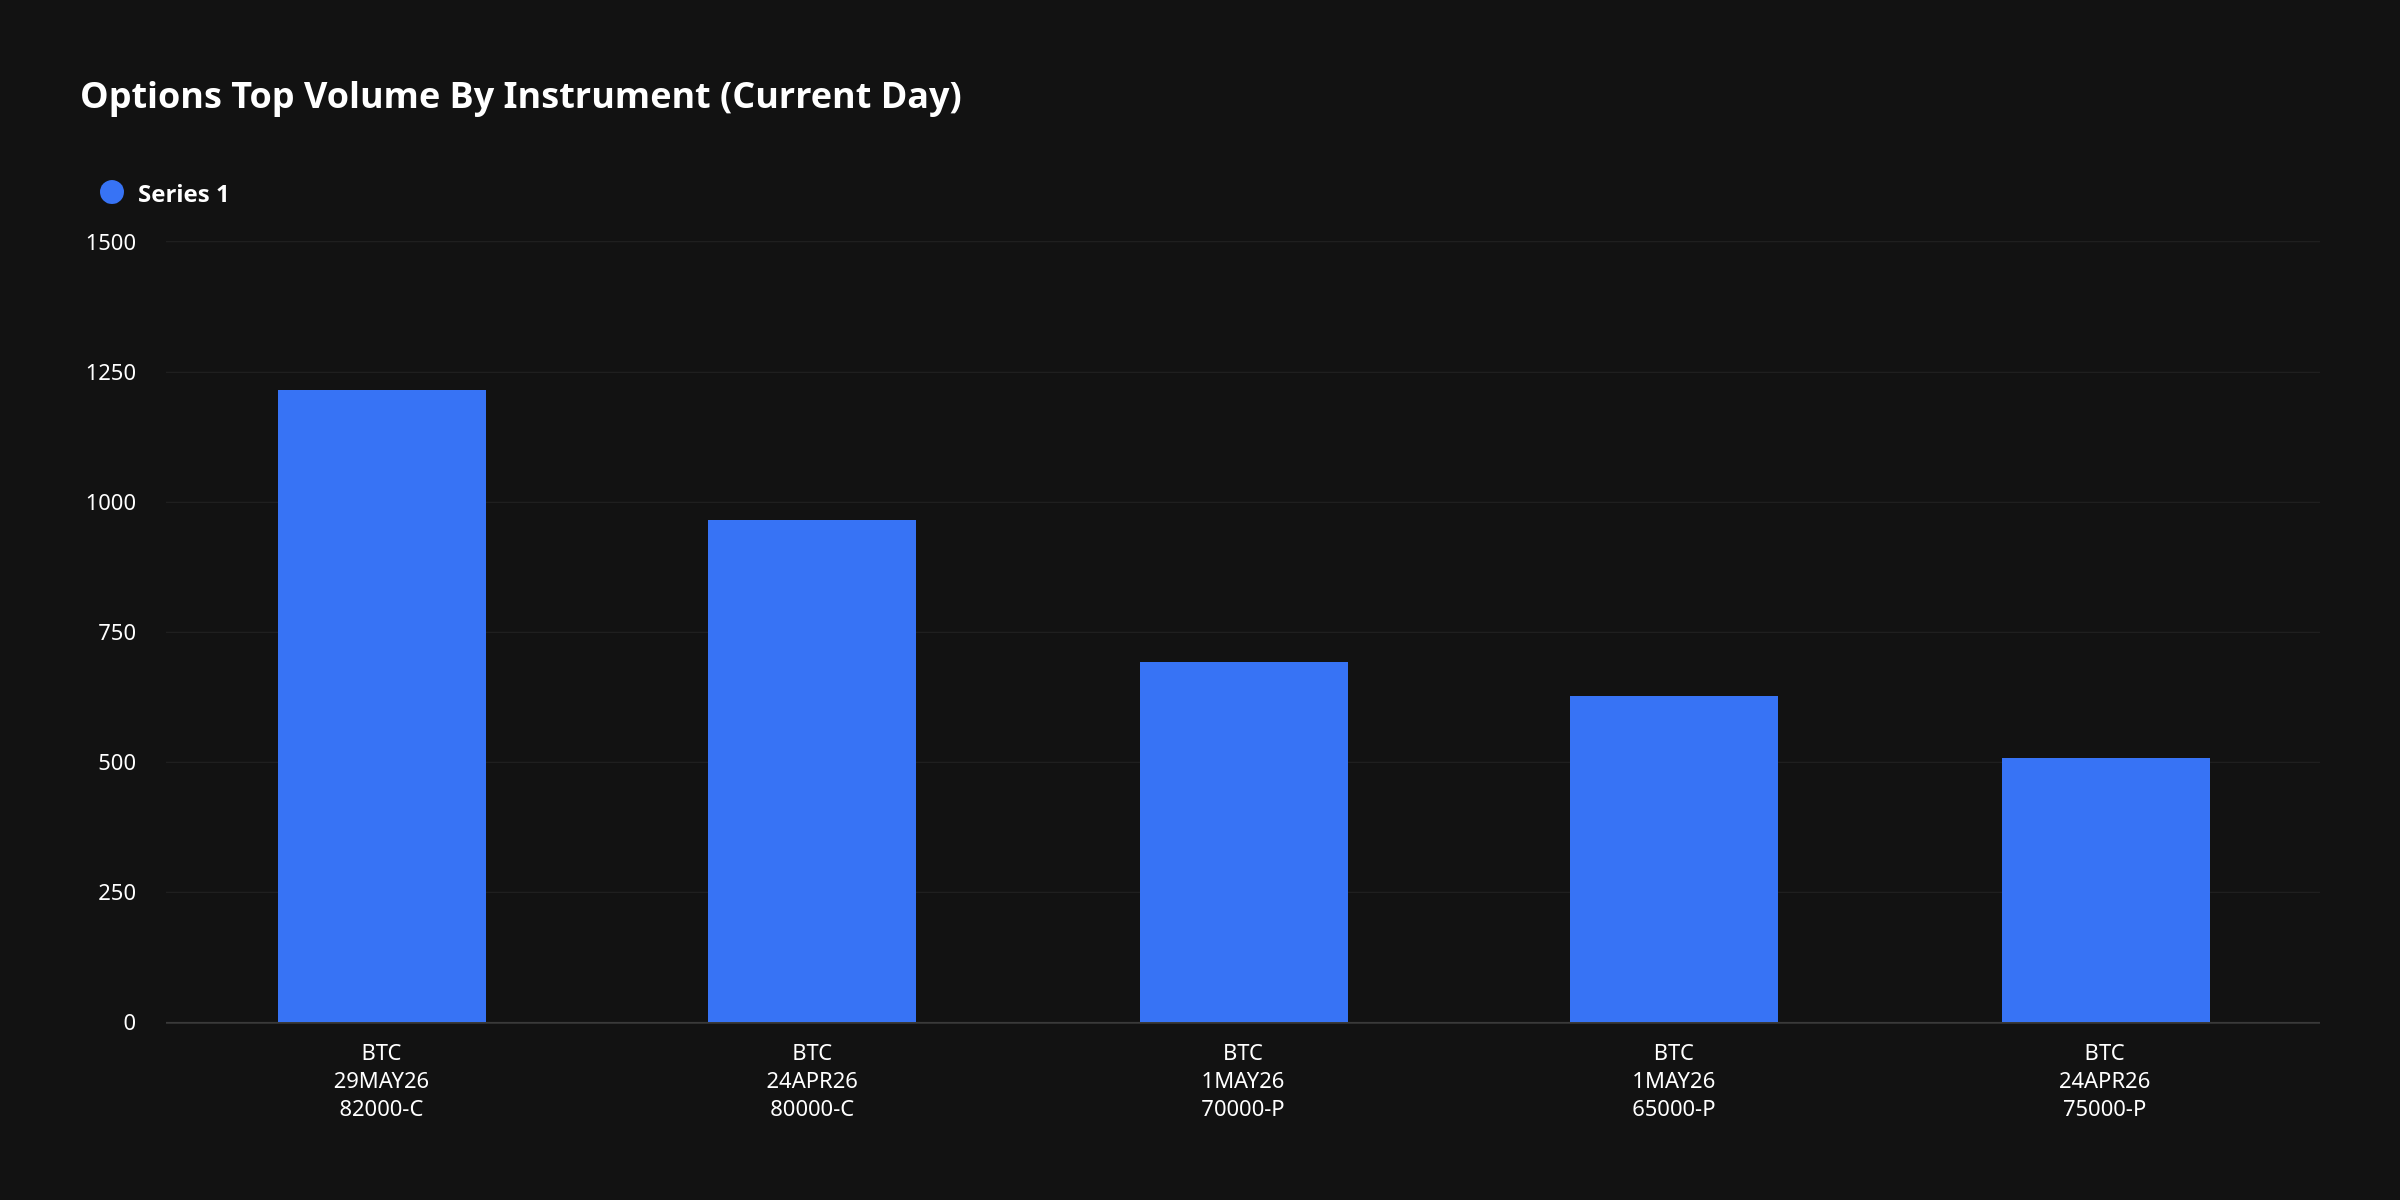Click the 500 y-axis label
The width and height of the screenshot is (2400, 1200).
point(117,763)
